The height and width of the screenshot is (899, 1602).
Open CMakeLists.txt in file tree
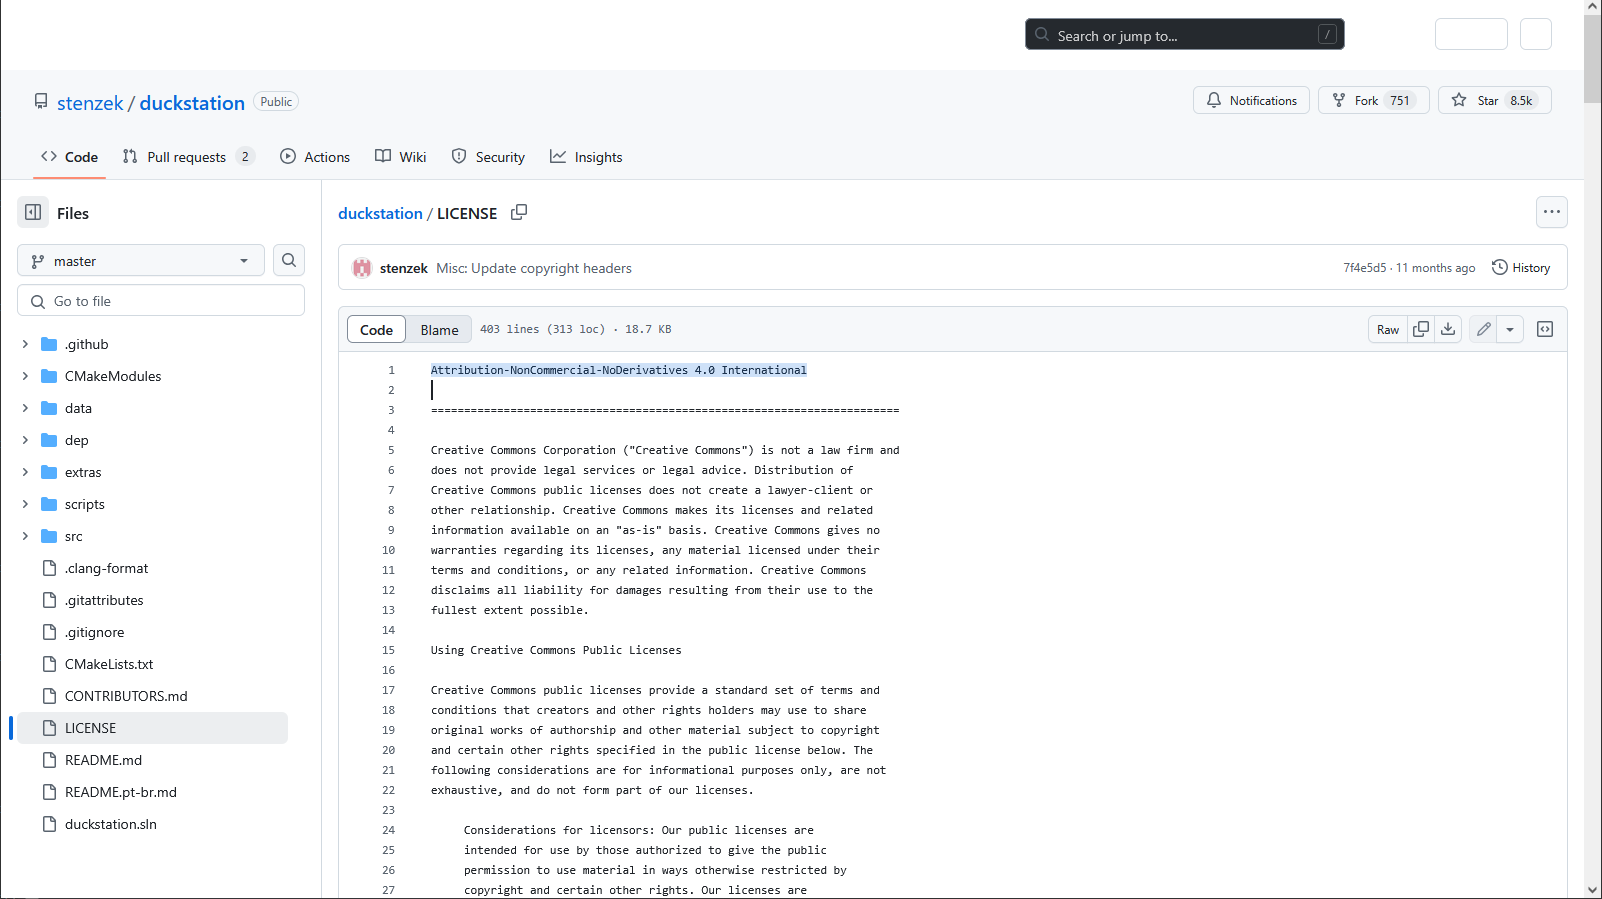click(109, 664)
